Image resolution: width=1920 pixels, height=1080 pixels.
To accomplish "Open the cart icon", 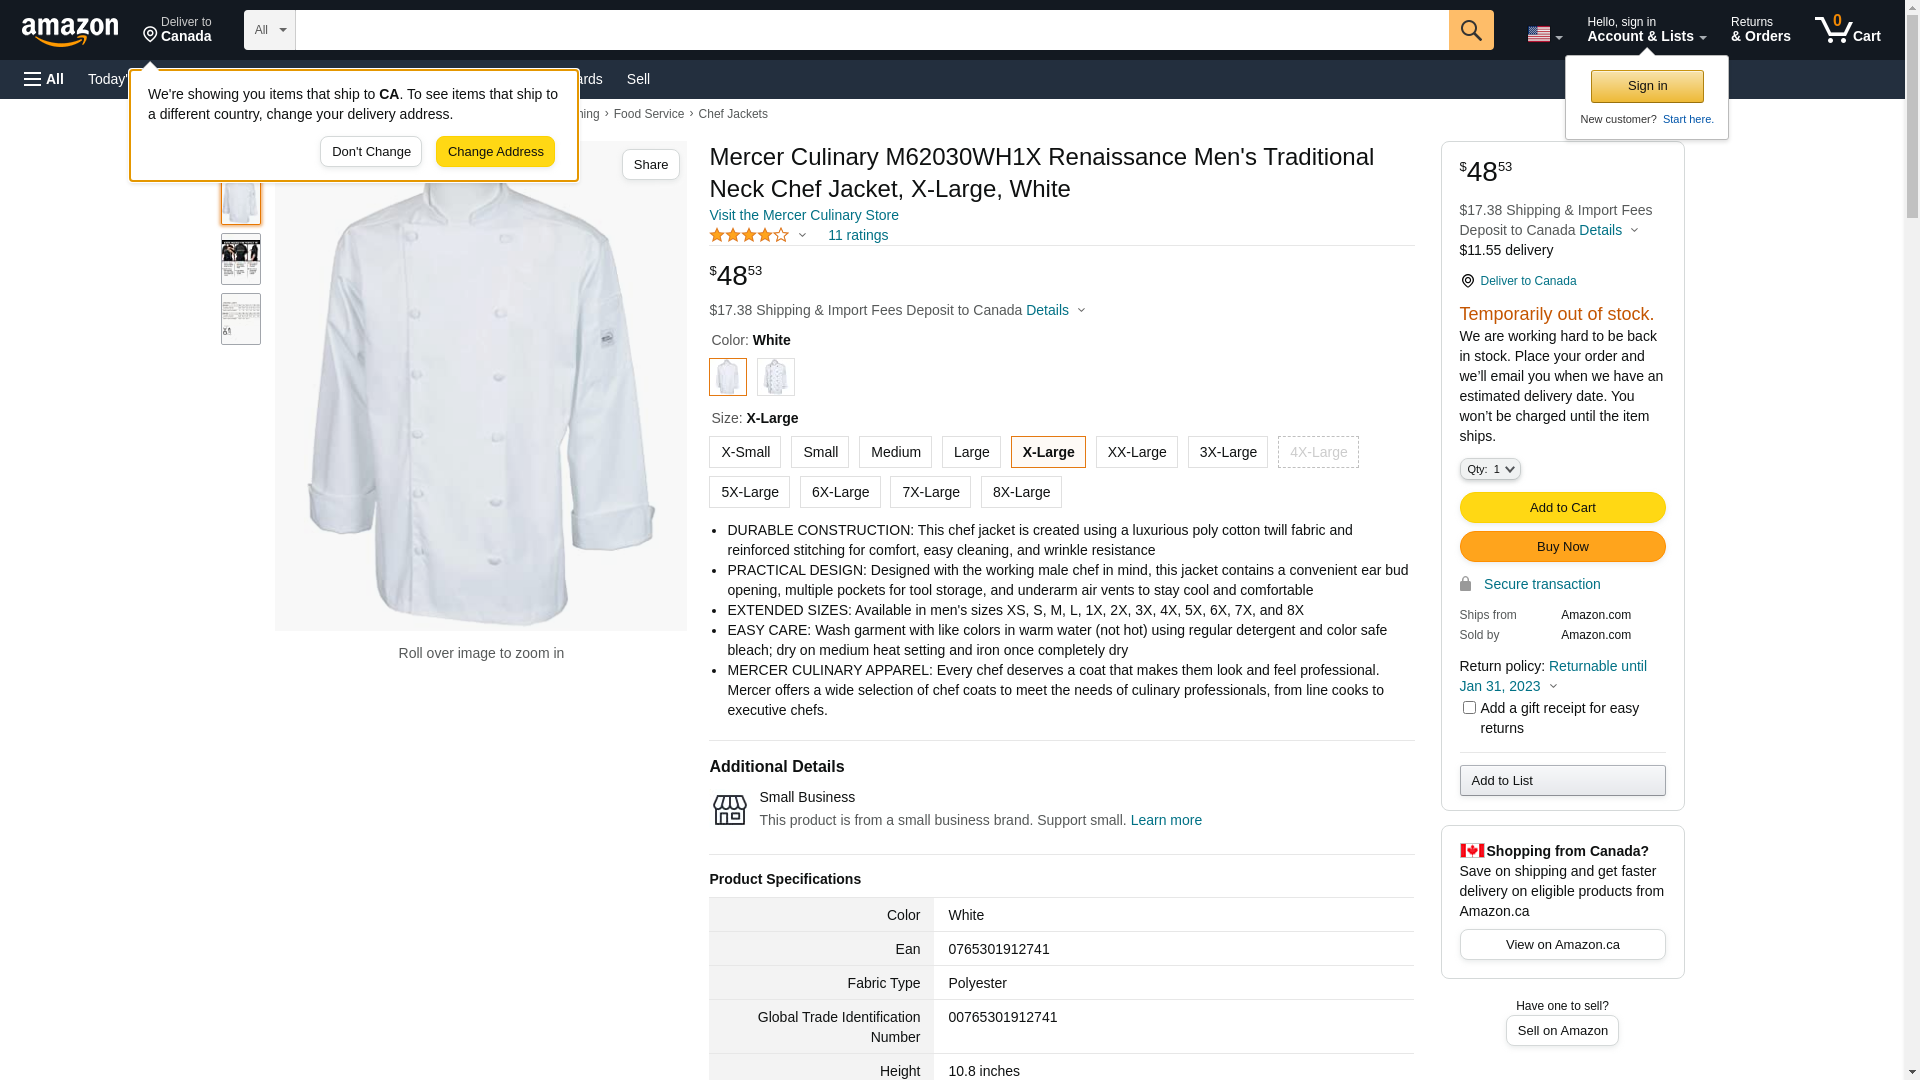I will click(1847, 30).
